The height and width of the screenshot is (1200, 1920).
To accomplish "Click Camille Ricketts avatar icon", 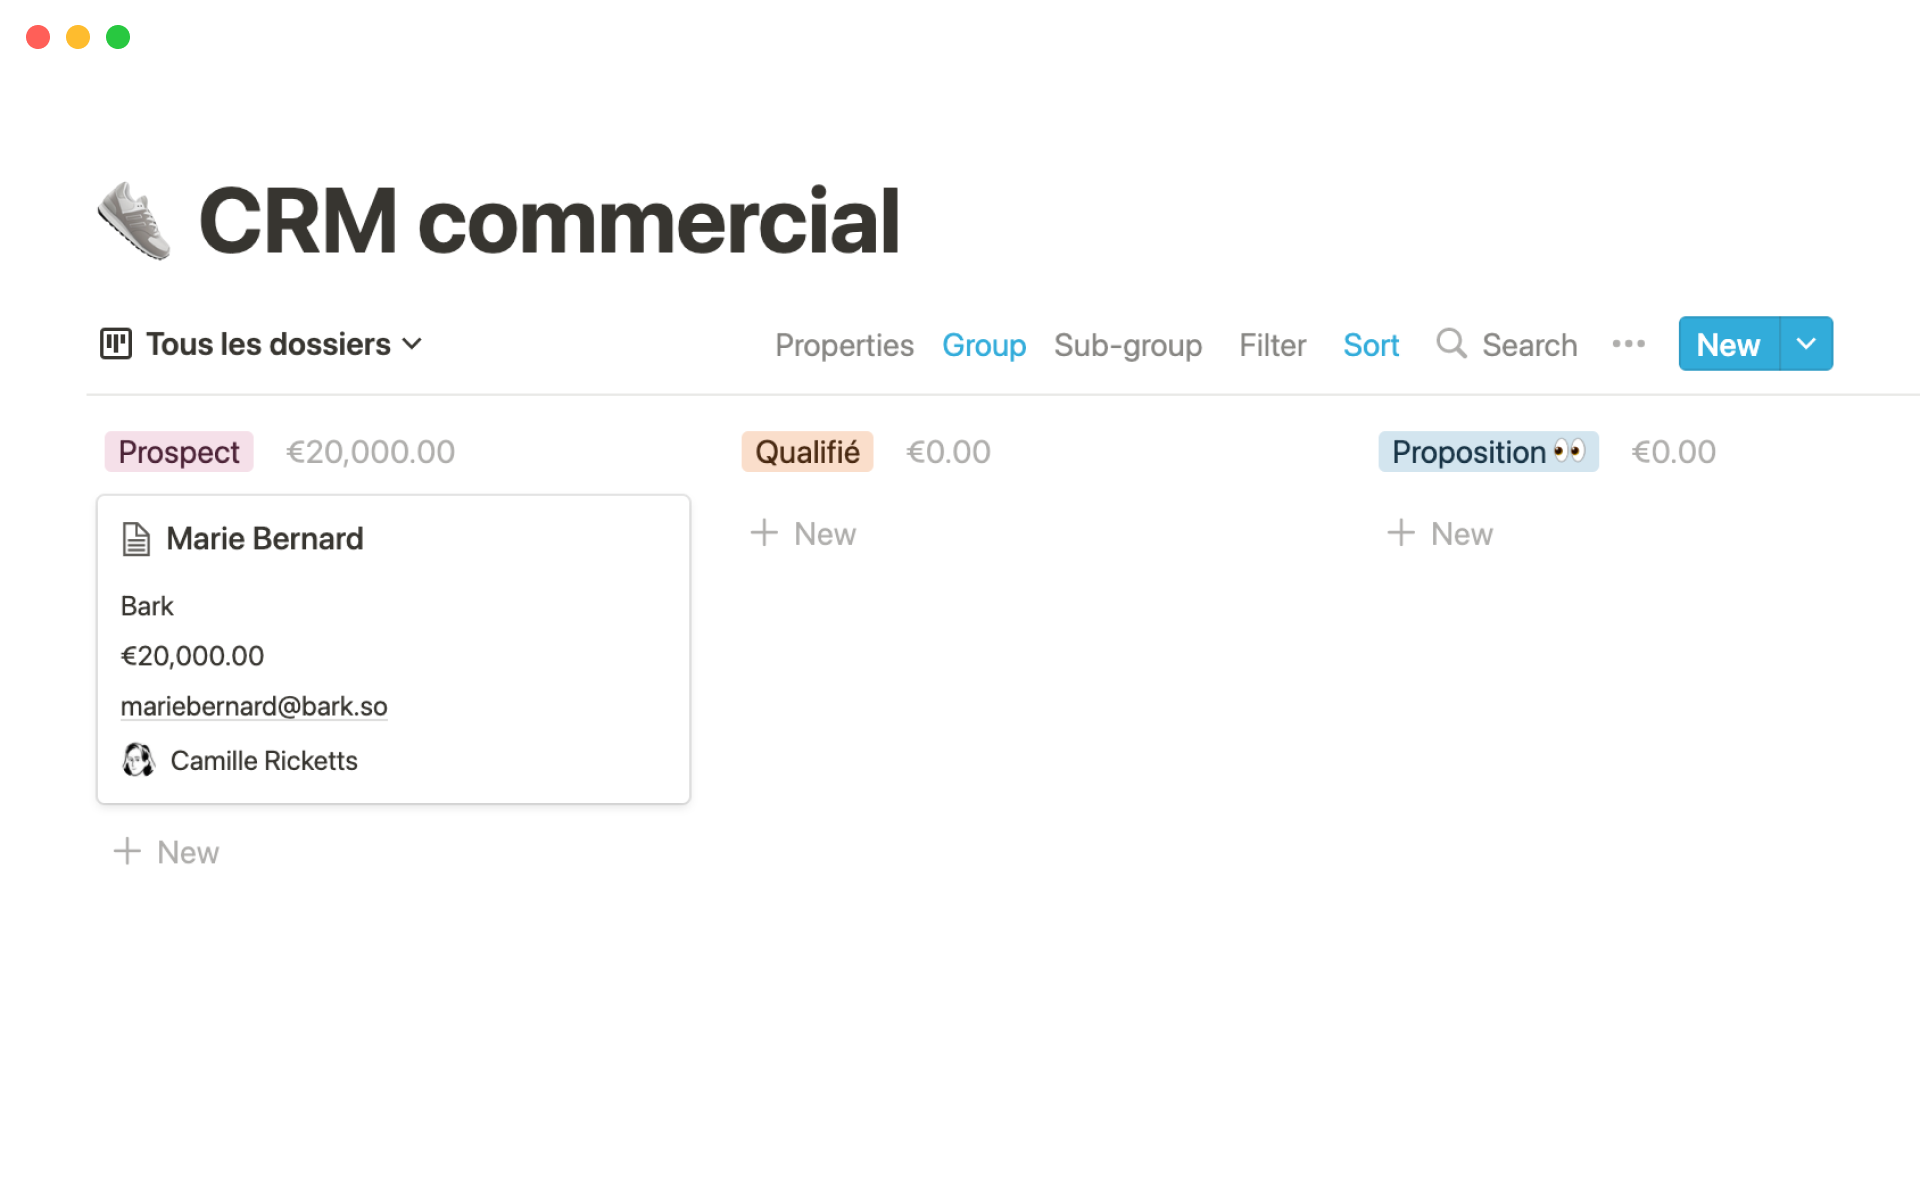I will click(138, 760).
